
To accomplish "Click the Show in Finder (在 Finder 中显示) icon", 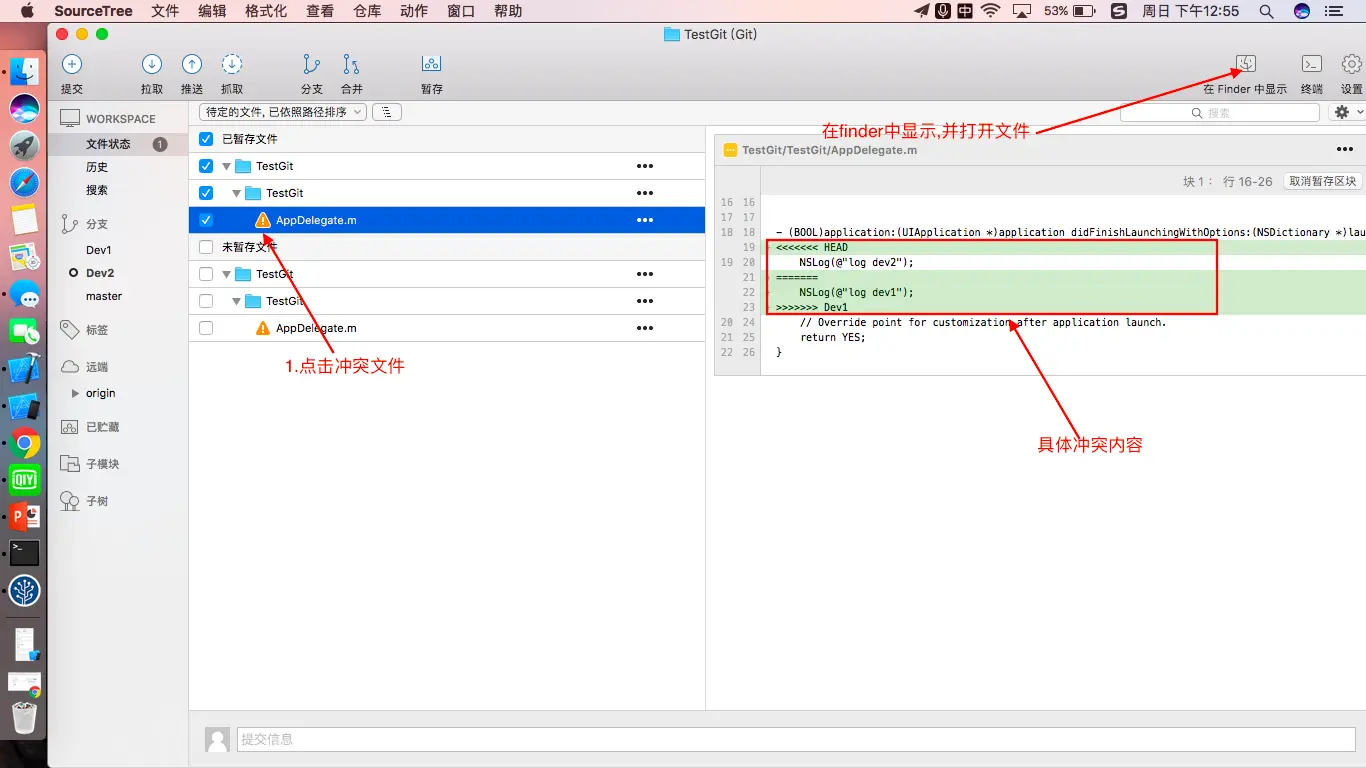I will tap(1246, 64).
